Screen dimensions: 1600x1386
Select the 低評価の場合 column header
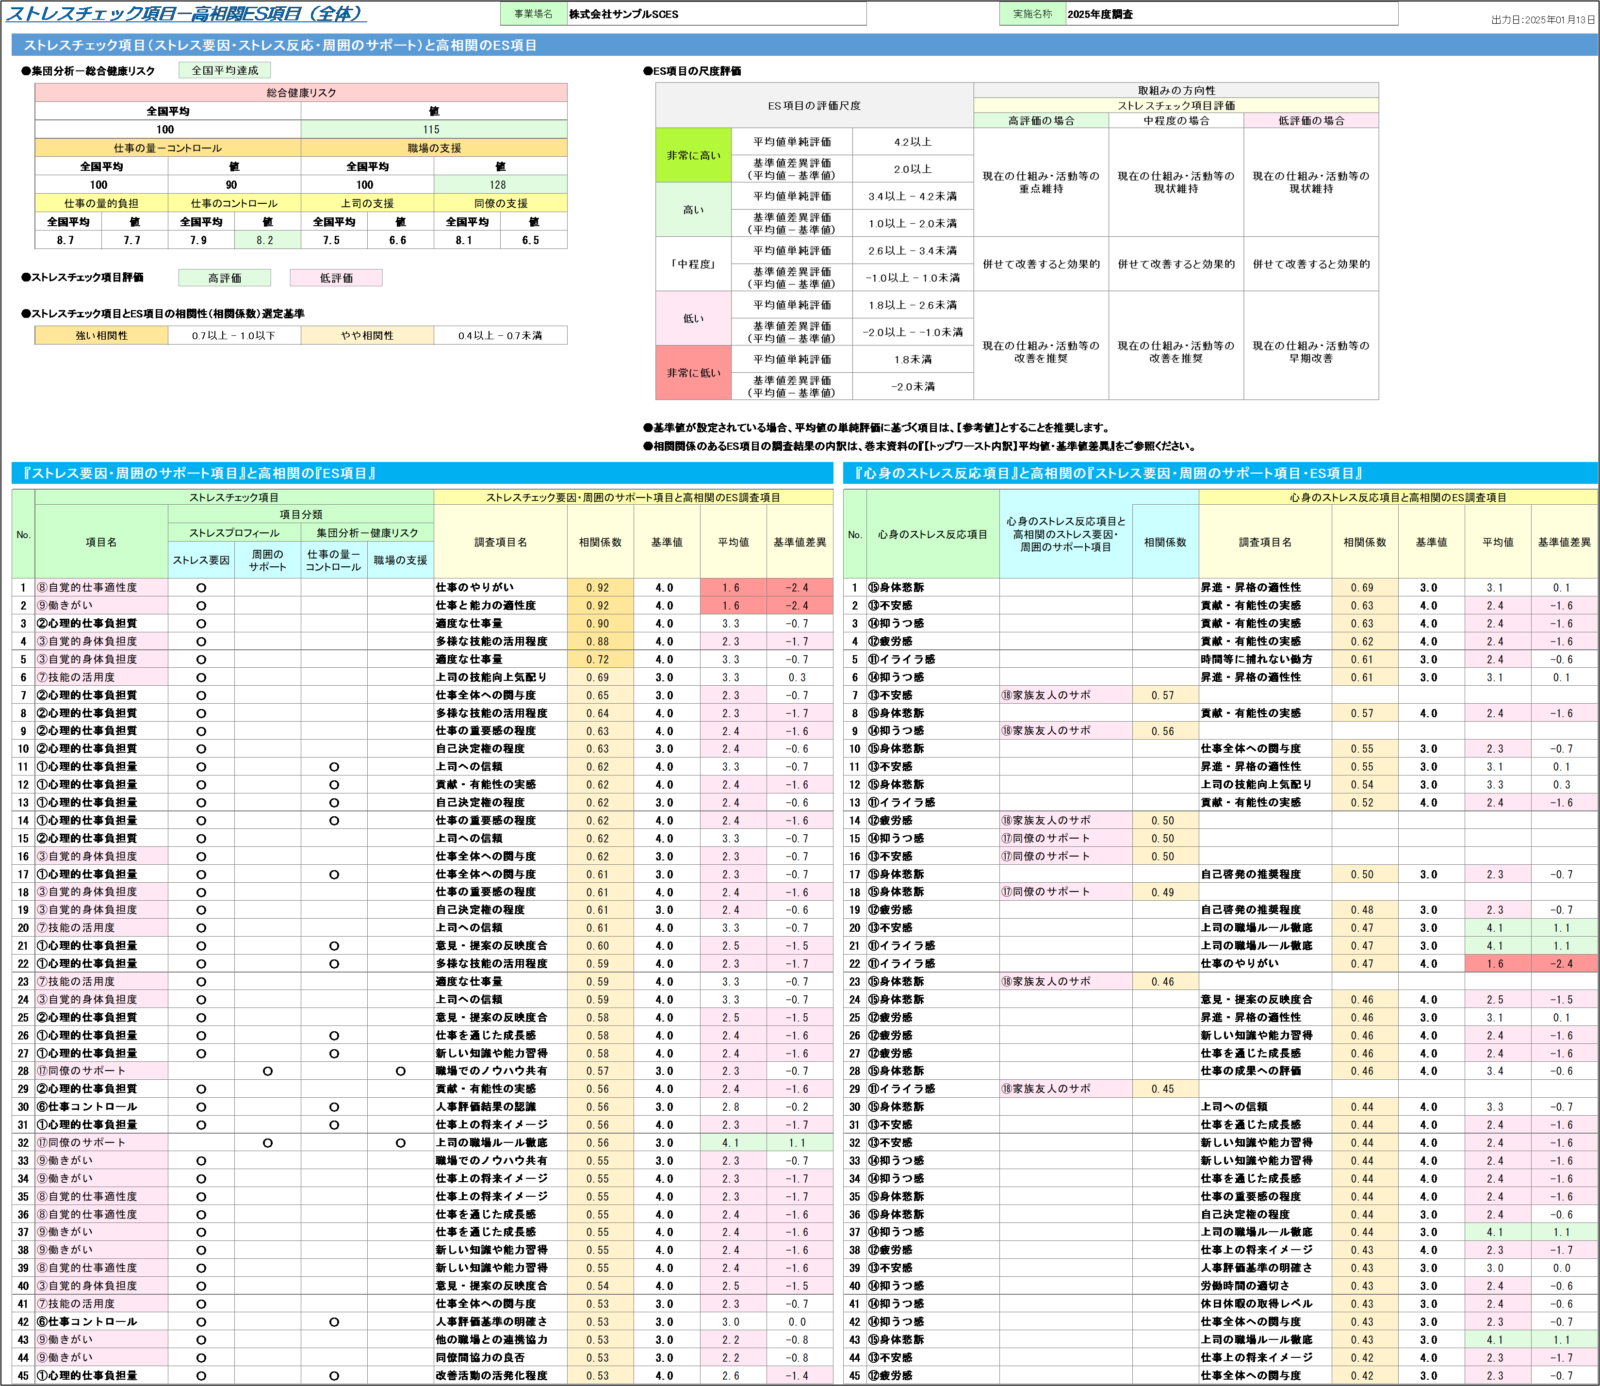[1311, 121]
